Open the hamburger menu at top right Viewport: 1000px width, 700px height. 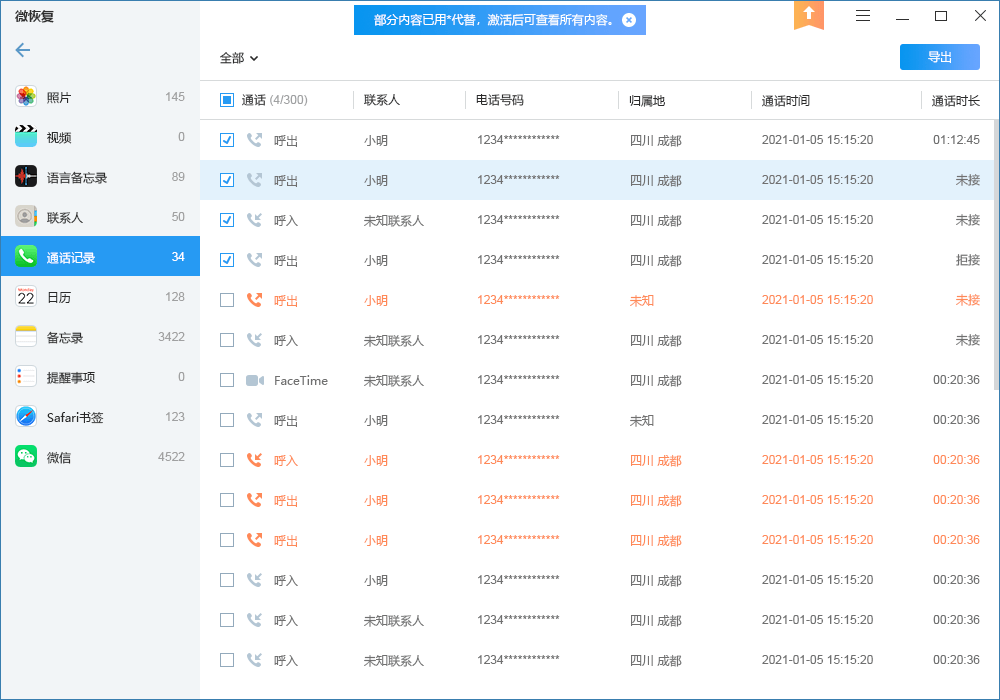pyautogui.click(x=861, y=16)
